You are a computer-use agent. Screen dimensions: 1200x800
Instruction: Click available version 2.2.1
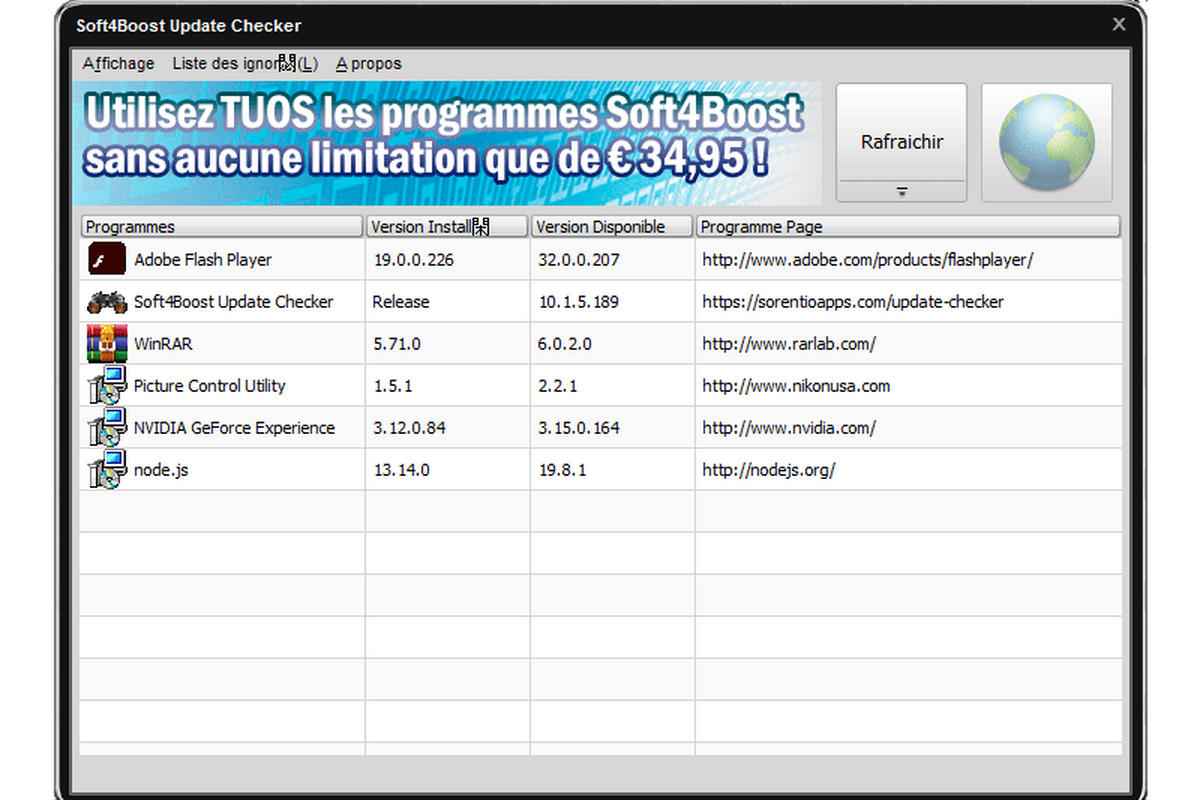click(x=556, y=386)
